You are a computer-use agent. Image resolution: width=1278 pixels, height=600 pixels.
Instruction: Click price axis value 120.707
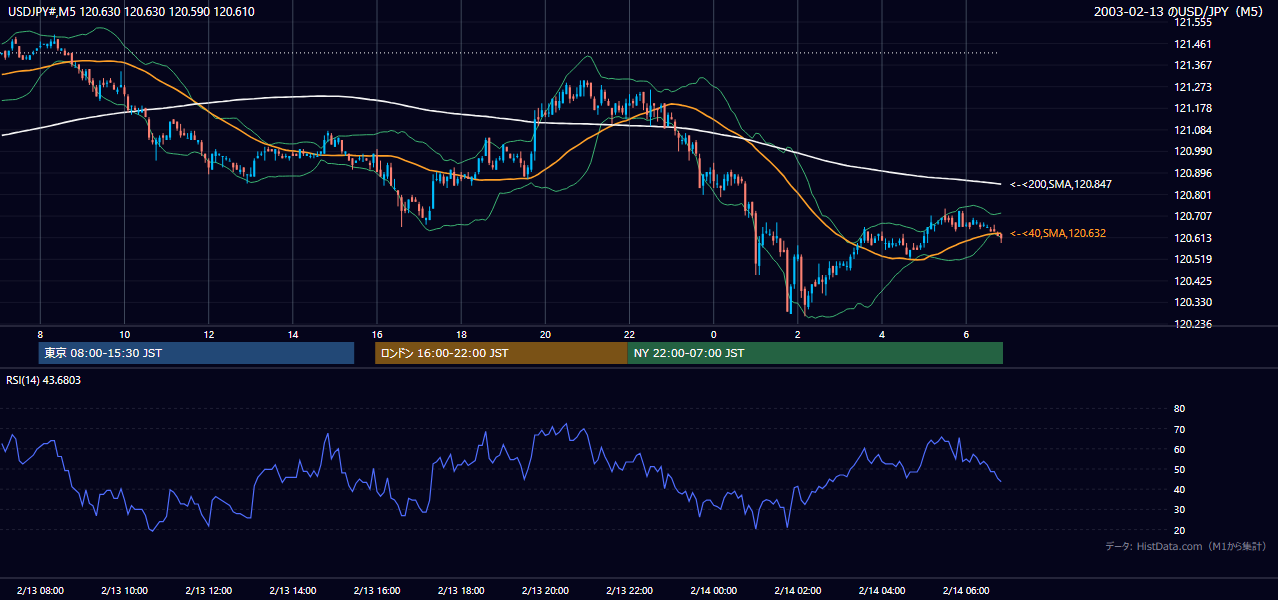coord(1193,216)
